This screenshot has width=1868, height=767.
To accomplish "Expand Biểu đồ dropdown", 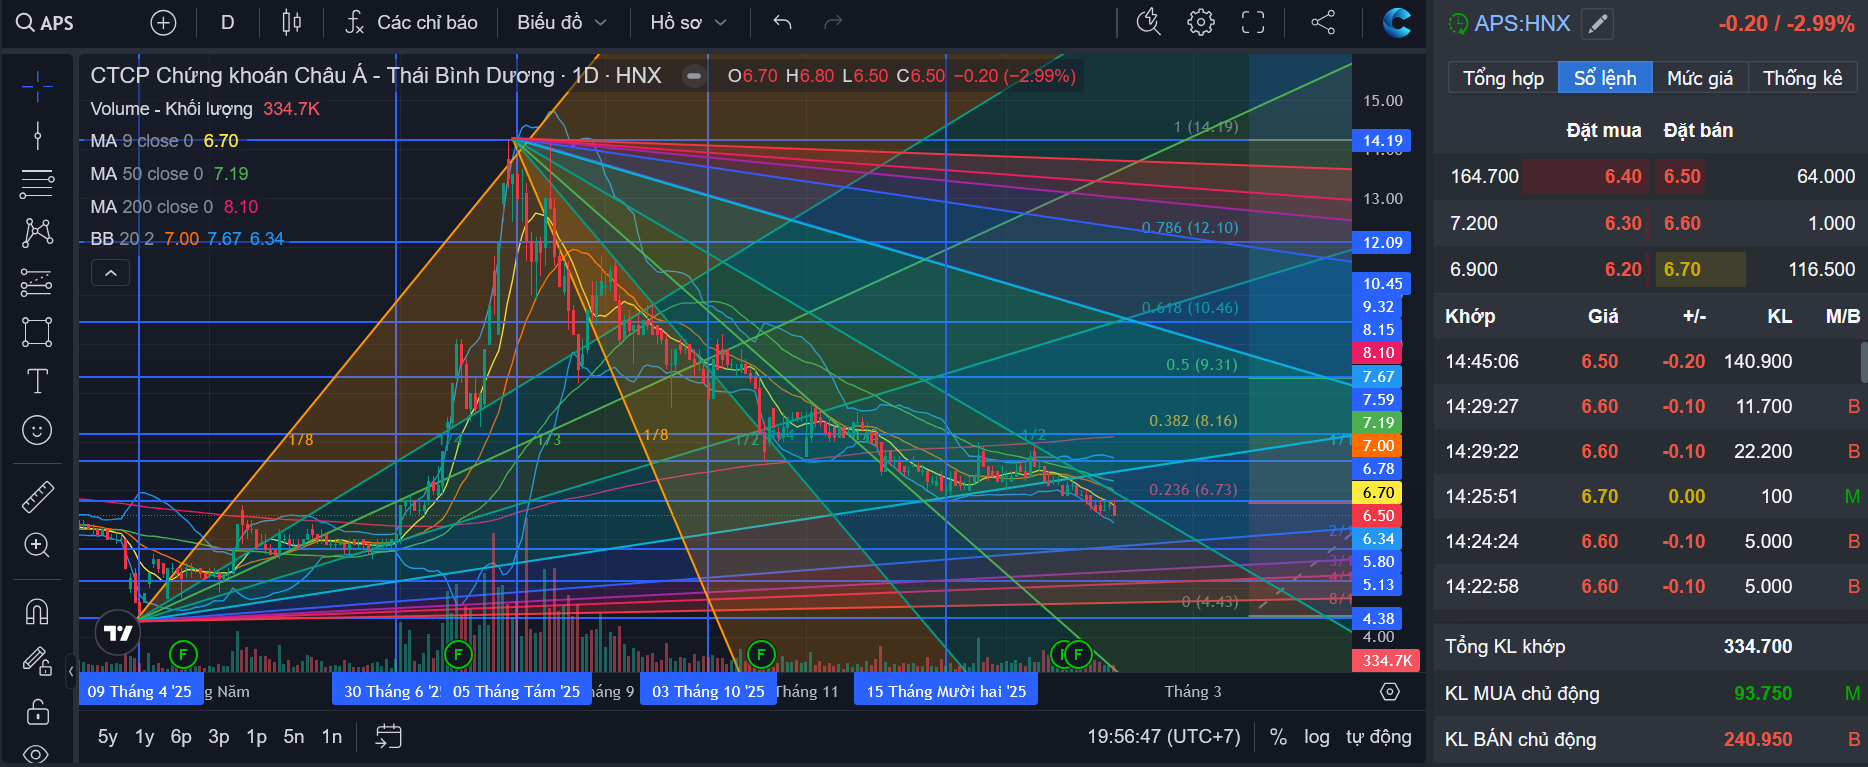I will point(561,22).
